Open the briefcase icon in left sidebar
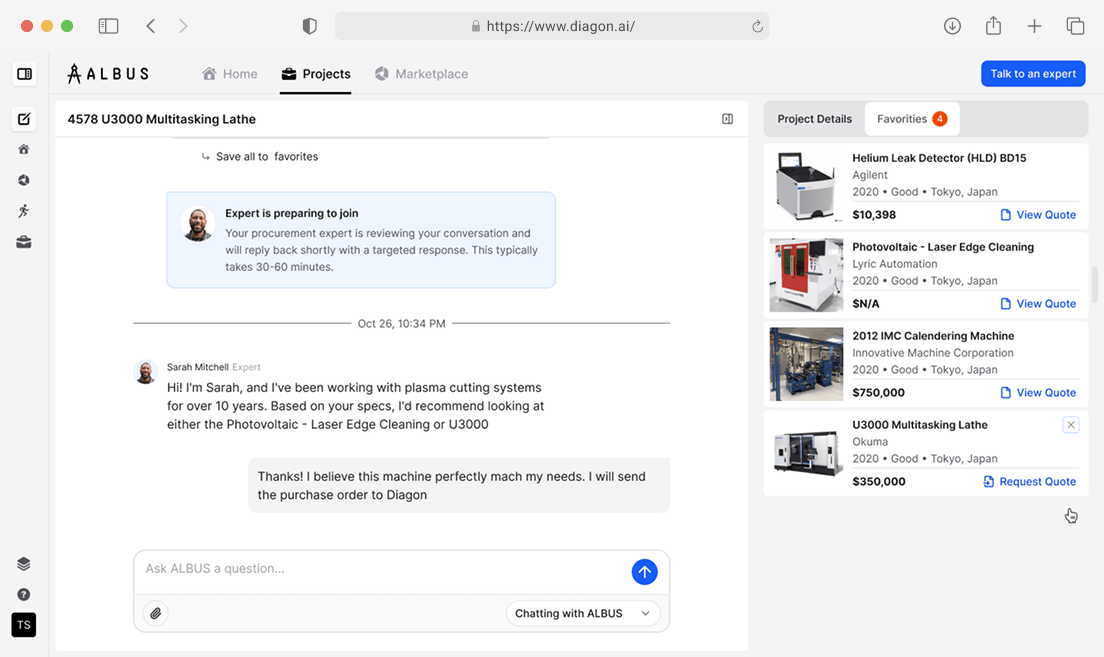This screenshot has height=657, width=1104. 24,242
